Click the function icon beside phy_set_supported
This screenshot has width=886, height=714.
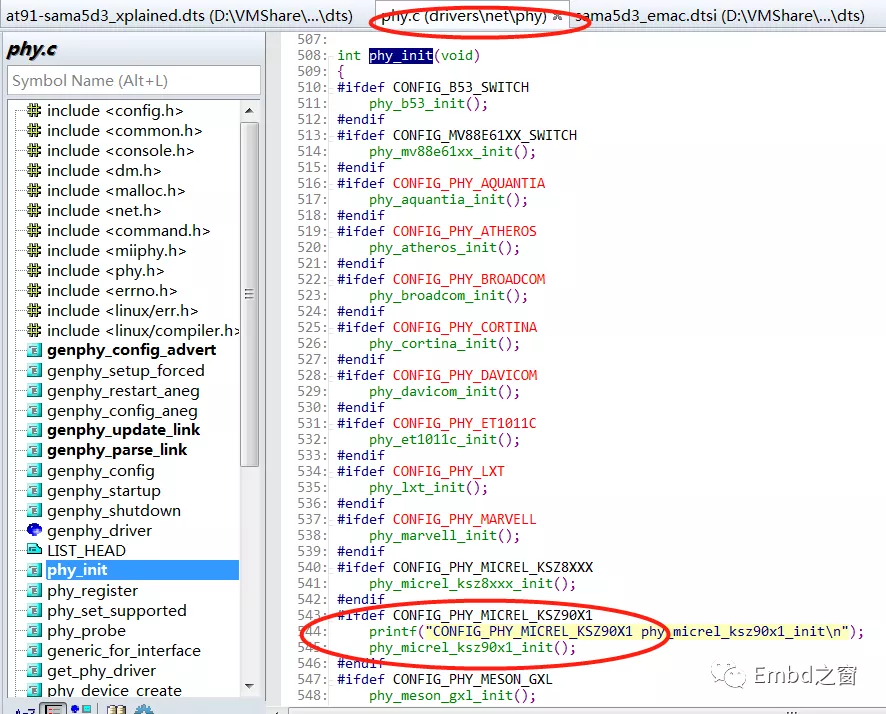click(34, 611)
